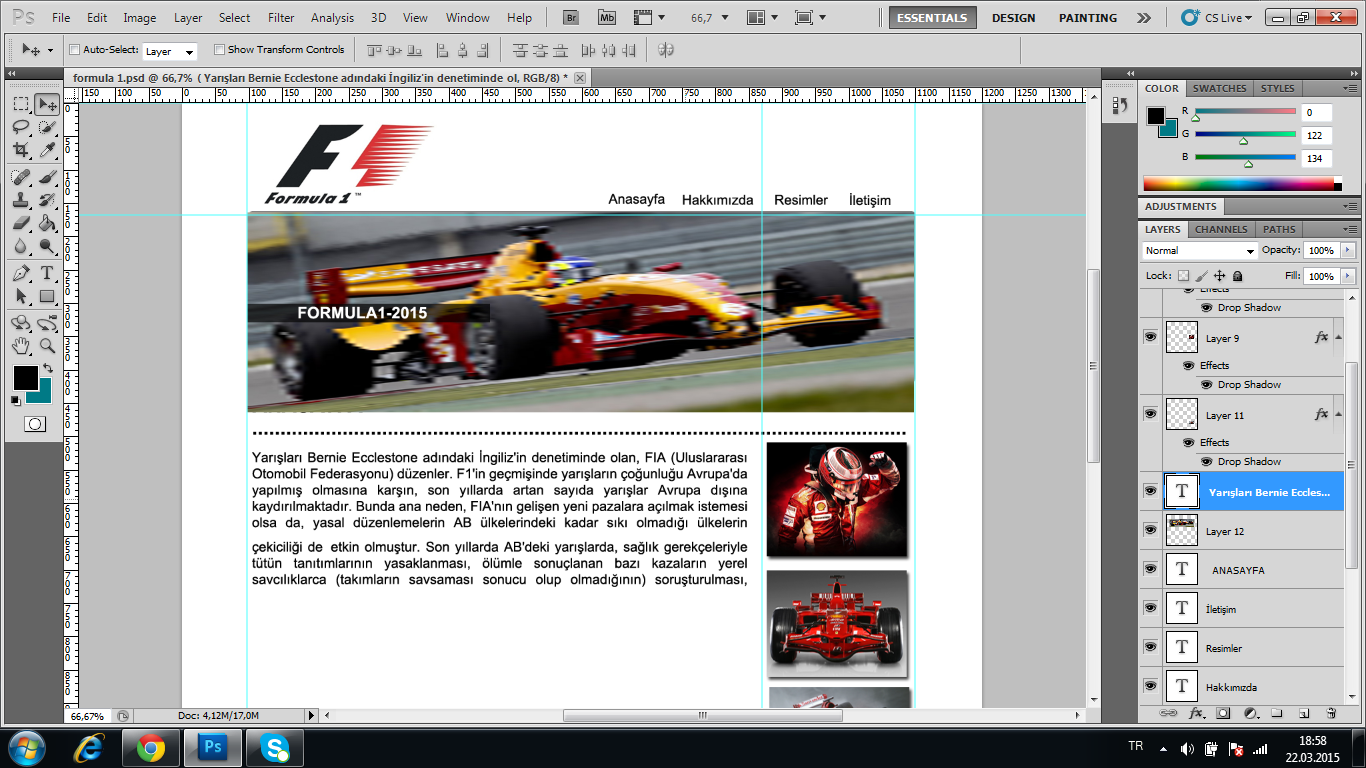Open the Opacity slider arrow
This screenshot has width=1366, height=768.
[1348, 250]
